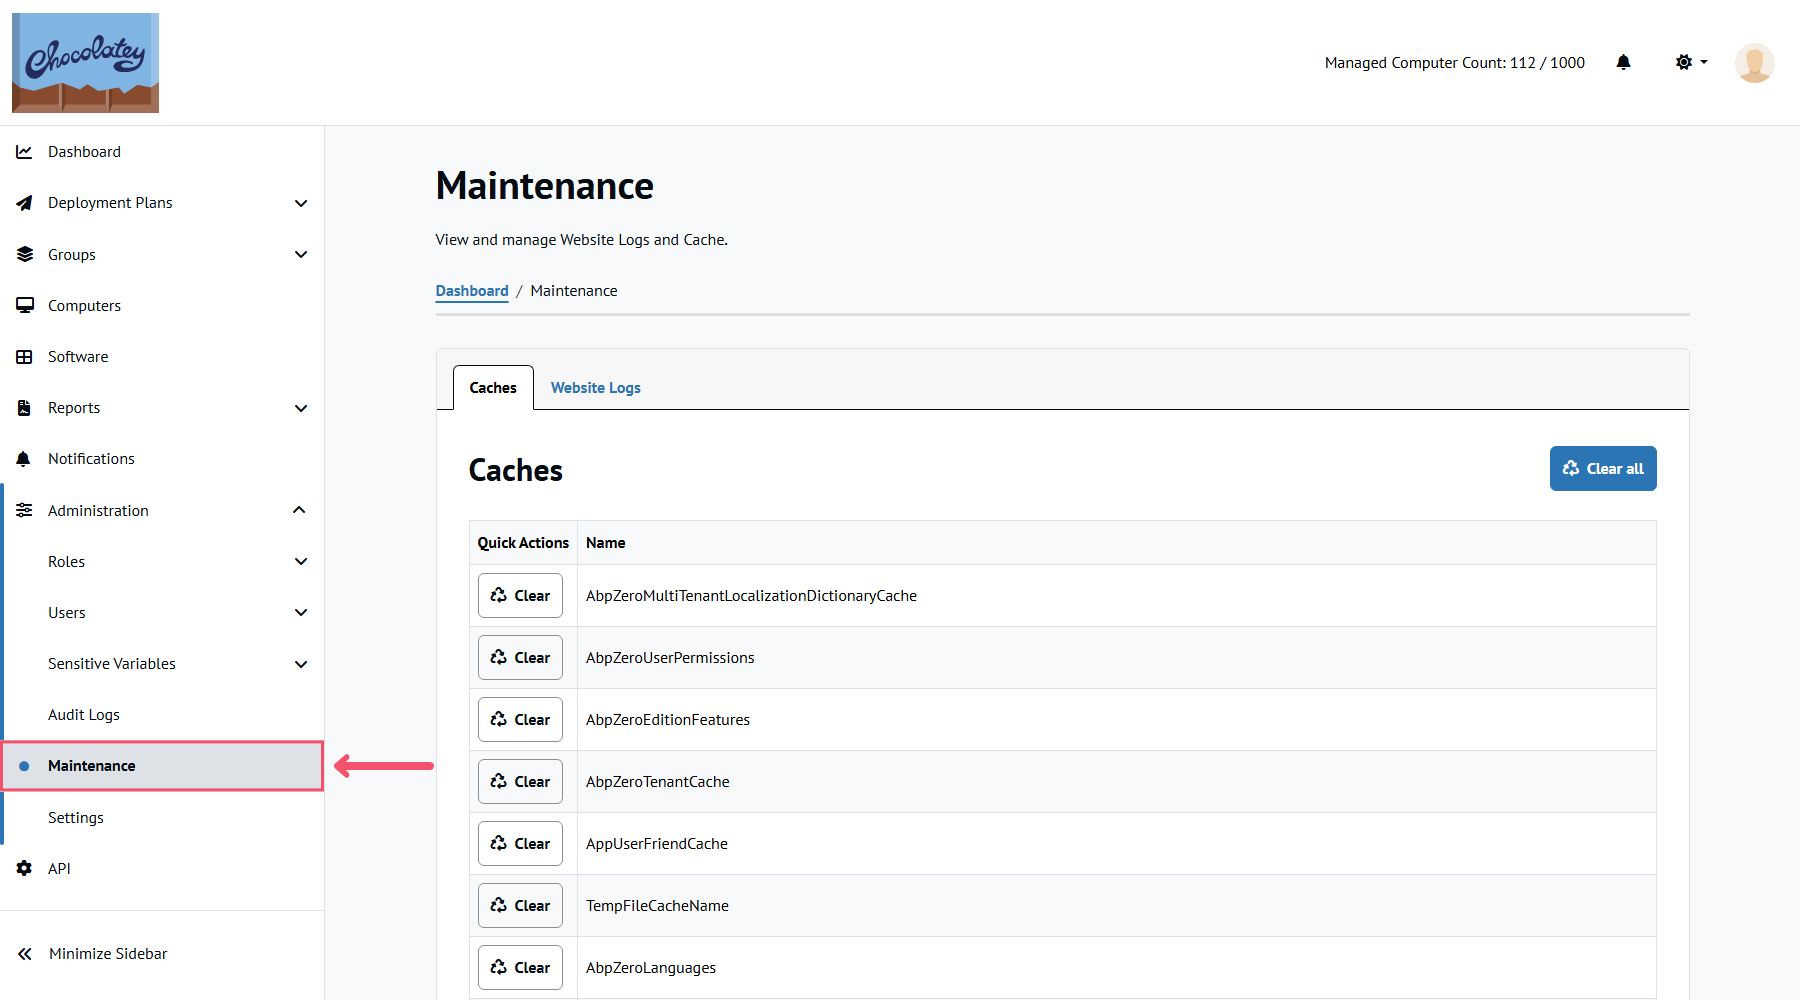This screenshot has width=1800, height=1000.
Task: Clear the AbpZeroEditionFeatures cache
Action: pyautogui.click(x=520, y=719)
